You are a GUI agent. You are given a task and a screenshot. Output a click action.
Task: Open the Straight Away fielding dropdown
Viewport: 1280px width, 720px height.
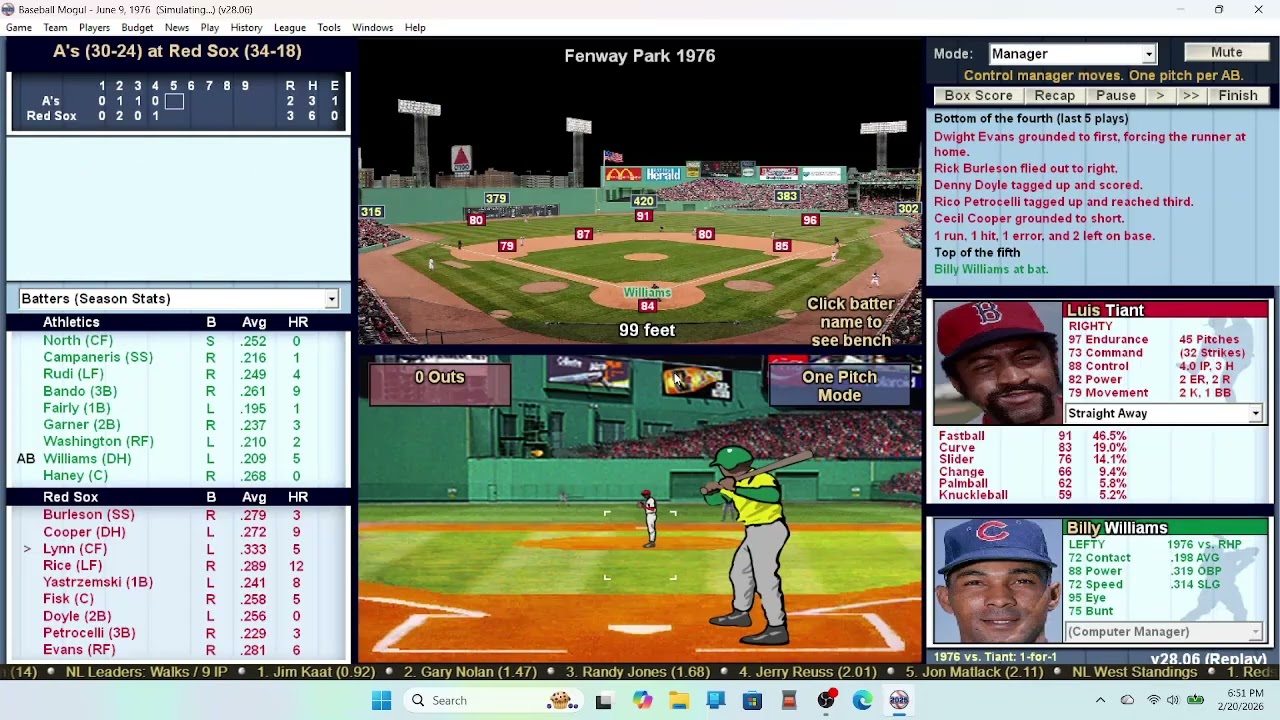[x=1256, y=414]
